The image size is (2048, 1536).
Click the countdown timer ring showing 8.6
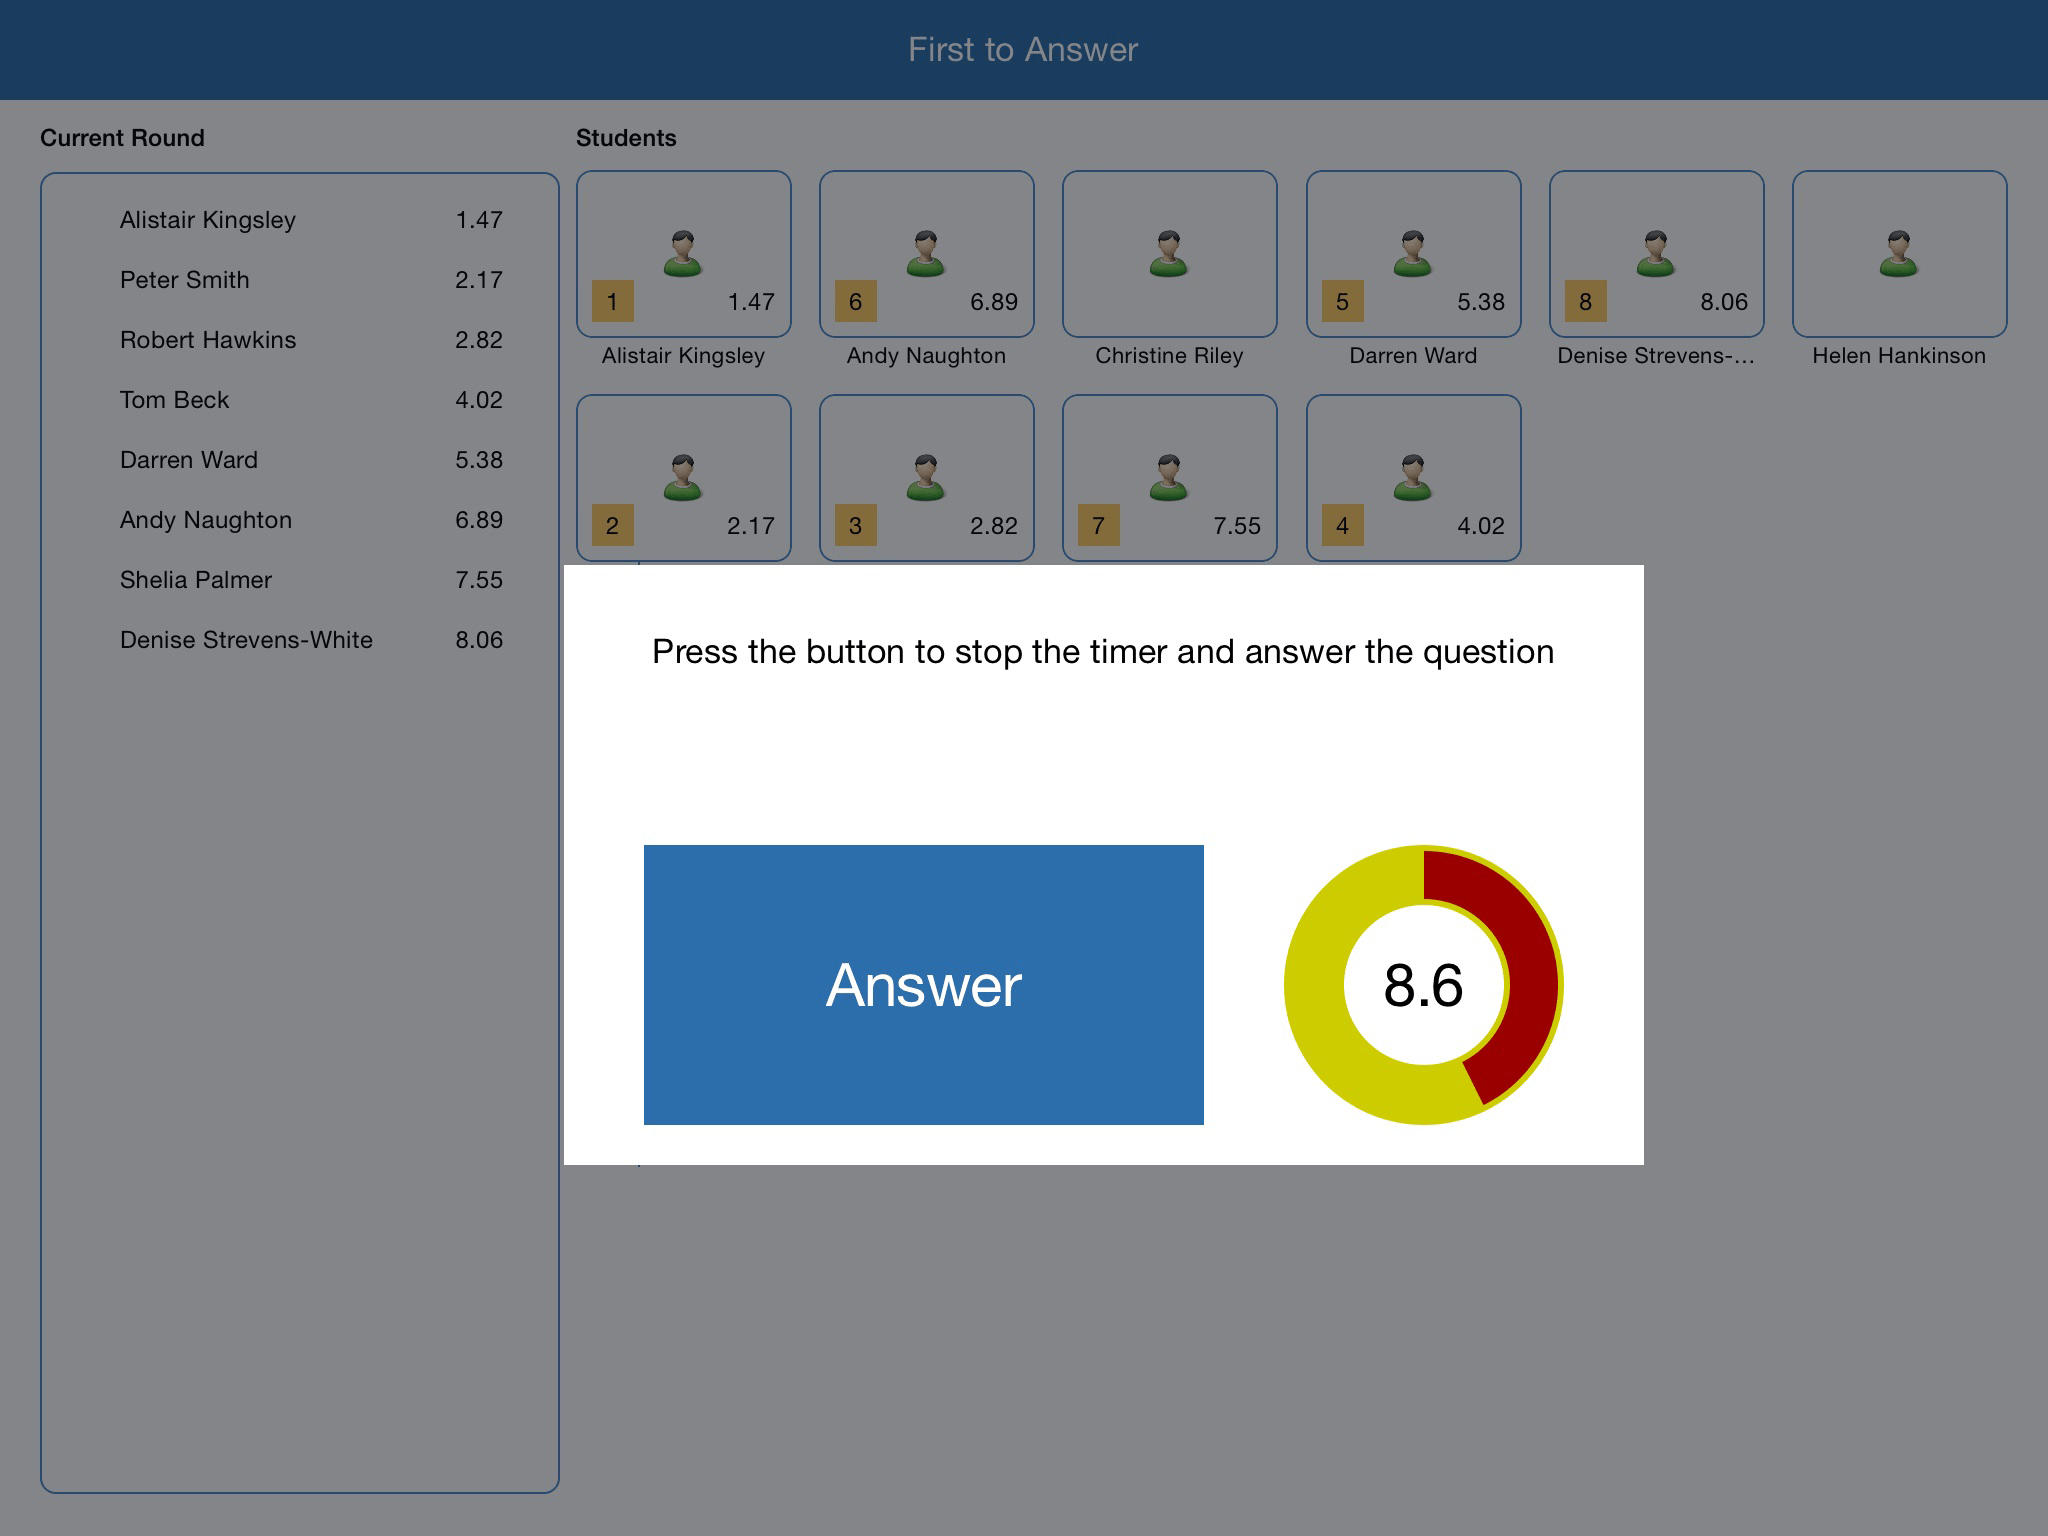pos(1422,985)
